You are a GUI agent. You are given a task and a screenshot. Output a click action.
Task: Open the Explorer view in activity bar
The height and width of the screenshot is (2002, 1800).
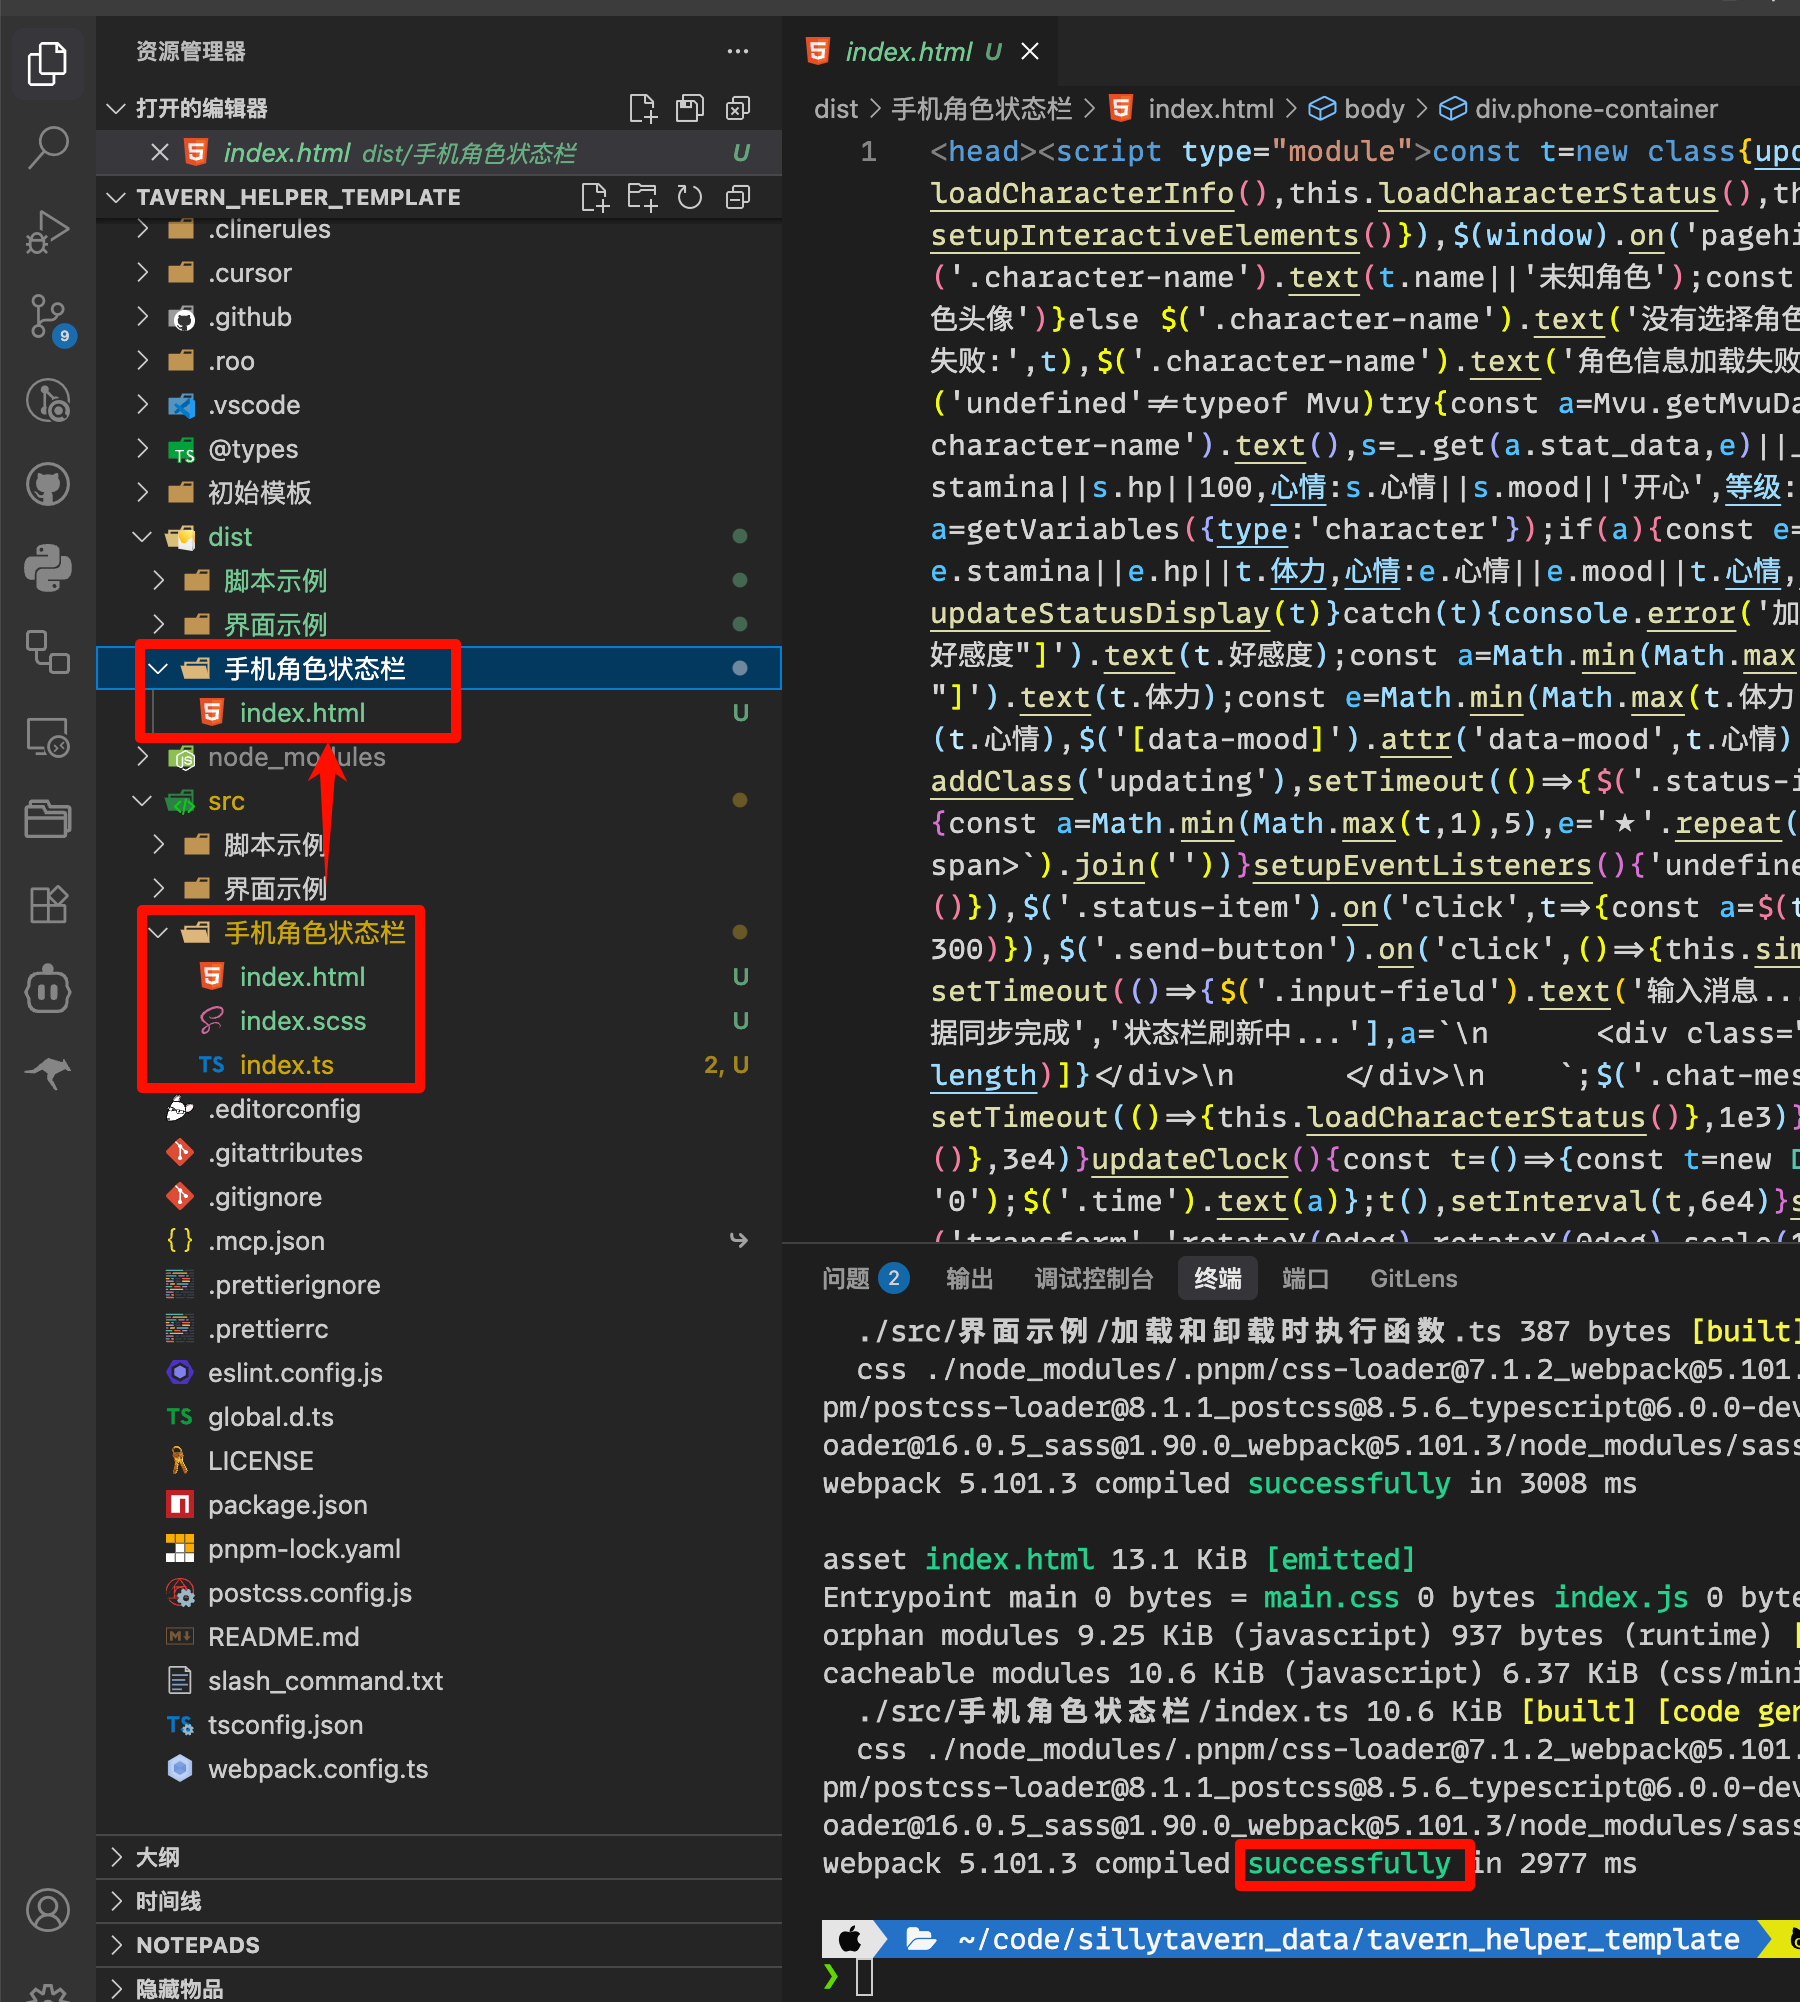(47, 64)
